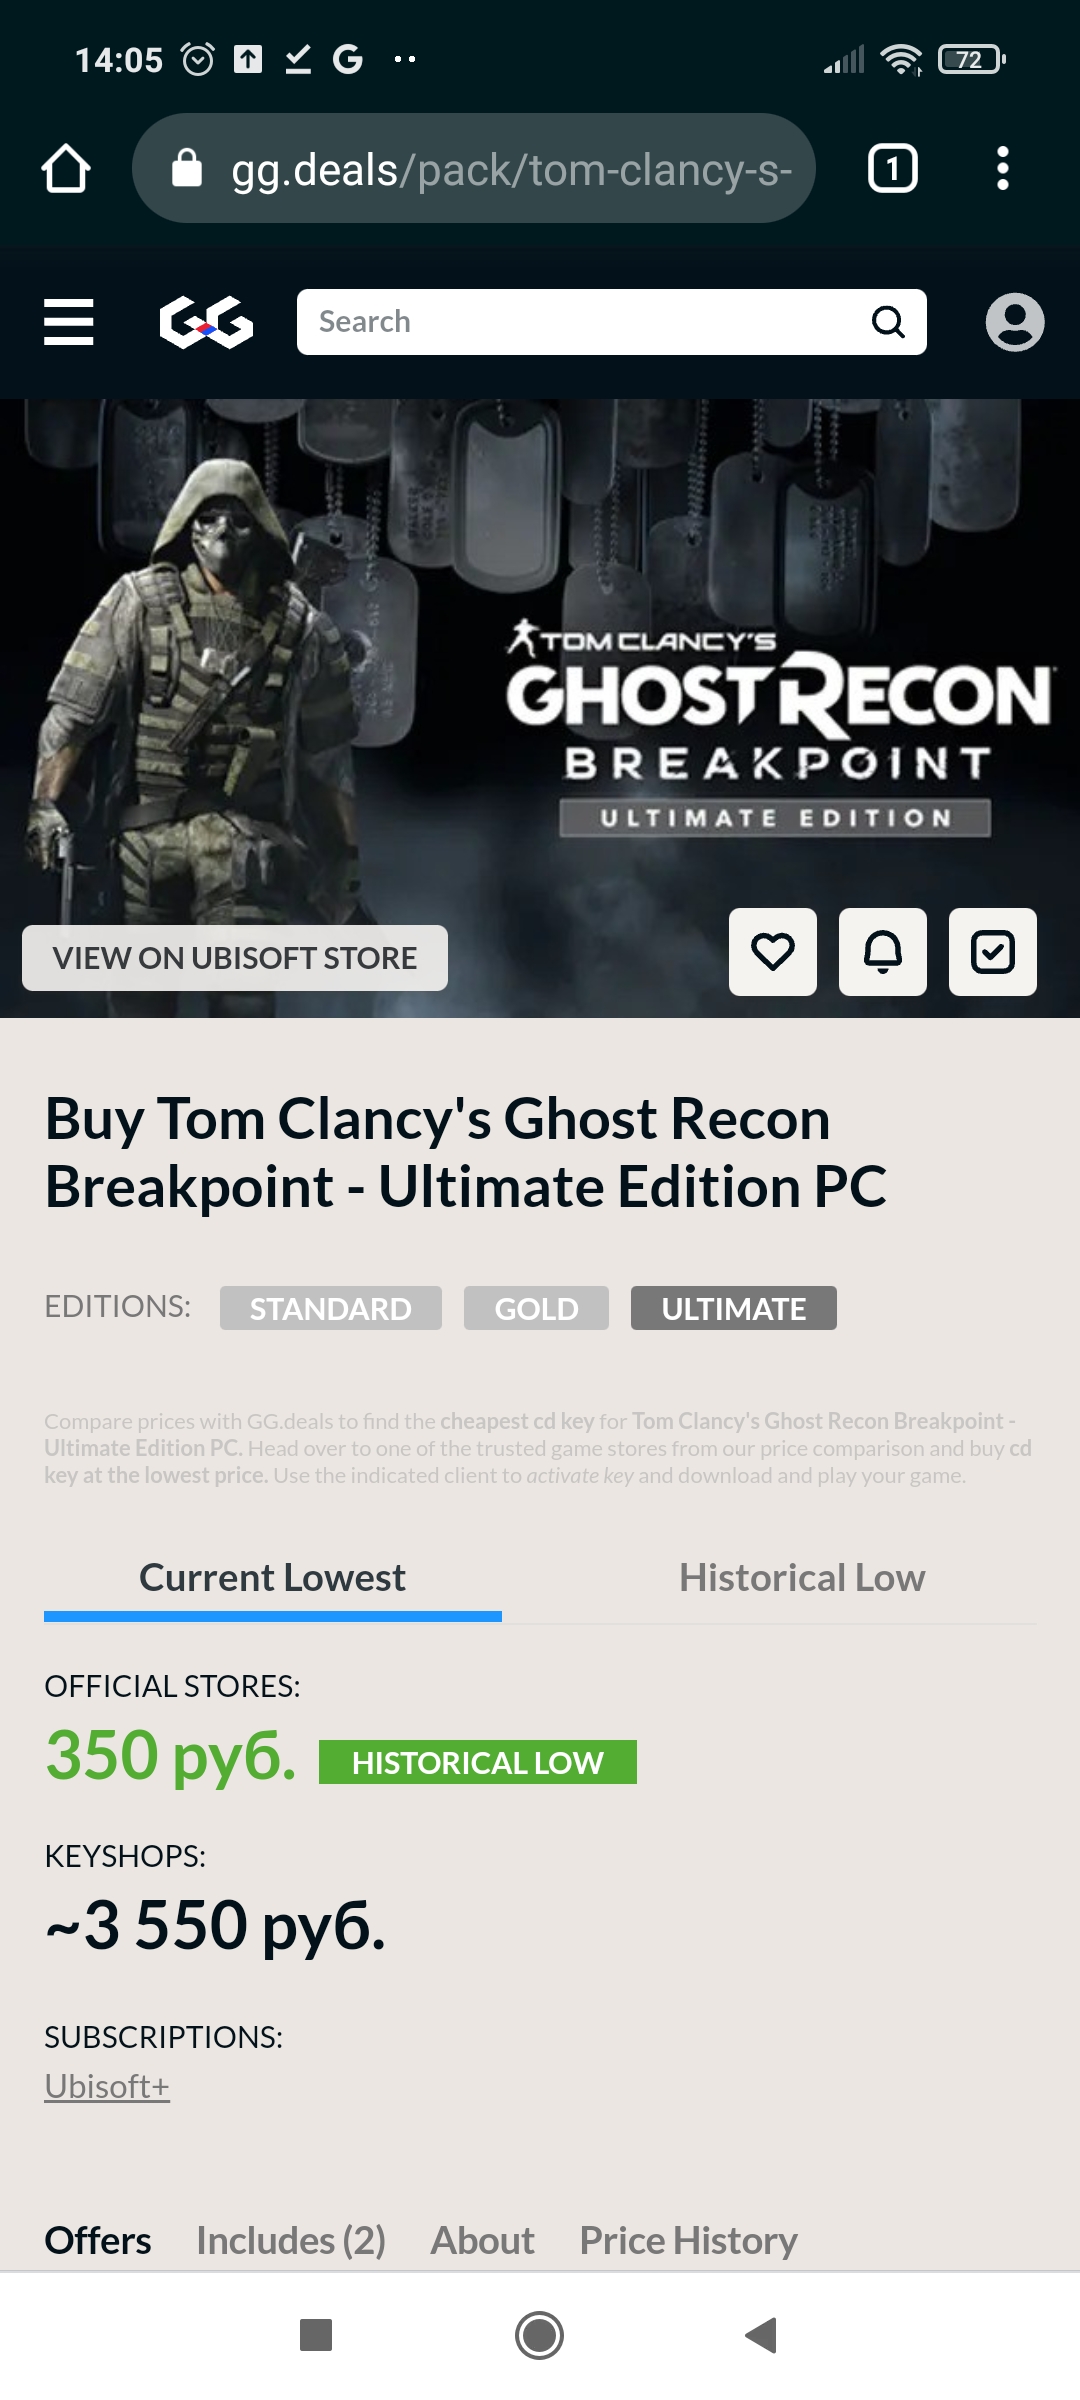
Task: Open Chrome three-dot overflow menu
Action: coord(1003,168)
